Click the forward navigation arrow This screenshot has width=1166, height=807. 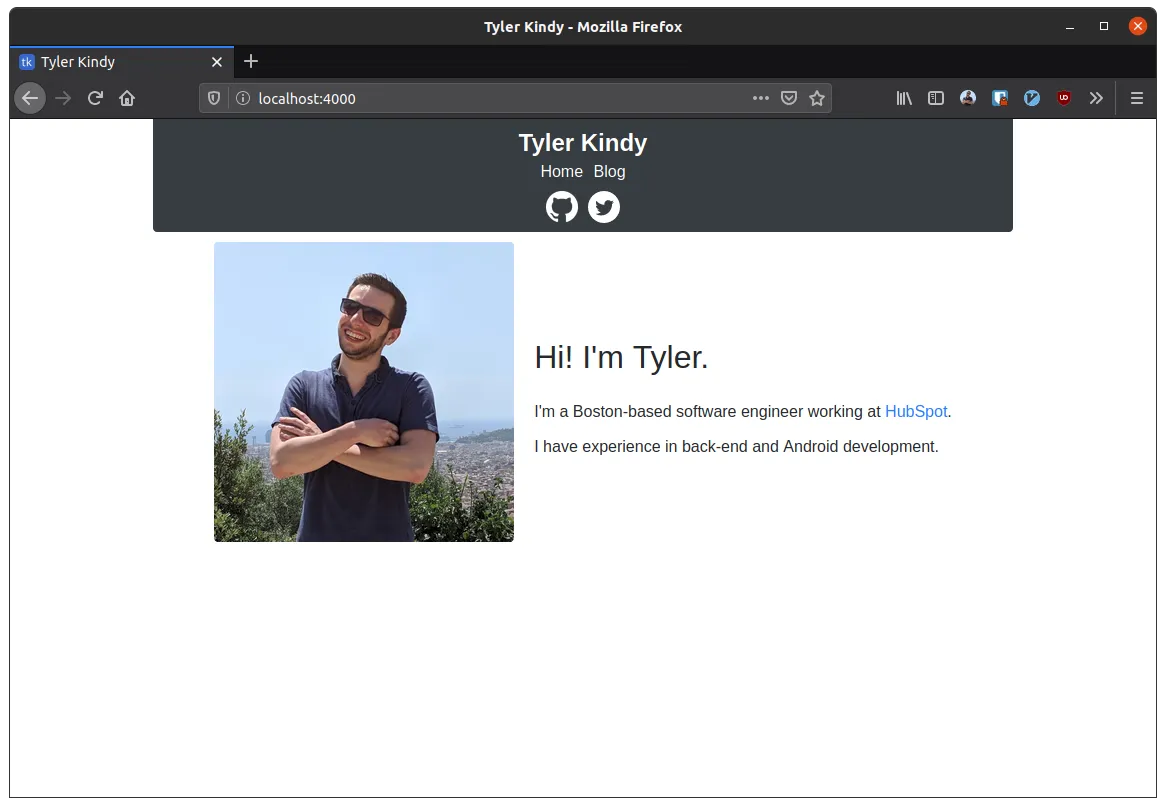[63, 98]
